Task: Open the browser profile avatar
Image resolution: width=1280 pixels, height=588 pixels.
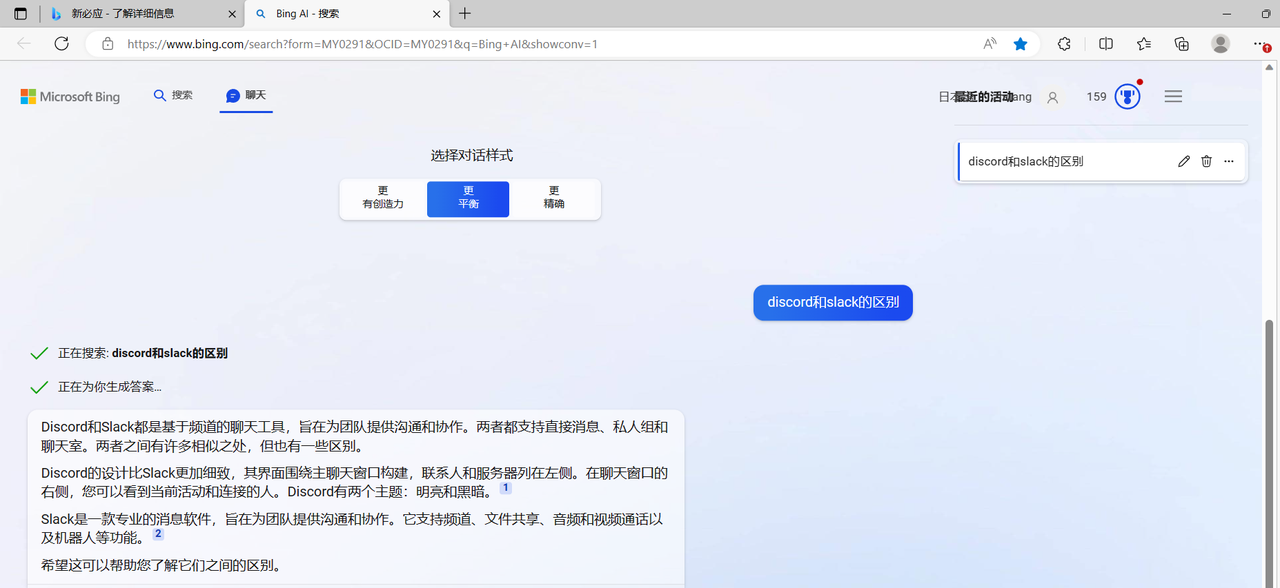Action: 1220,44
